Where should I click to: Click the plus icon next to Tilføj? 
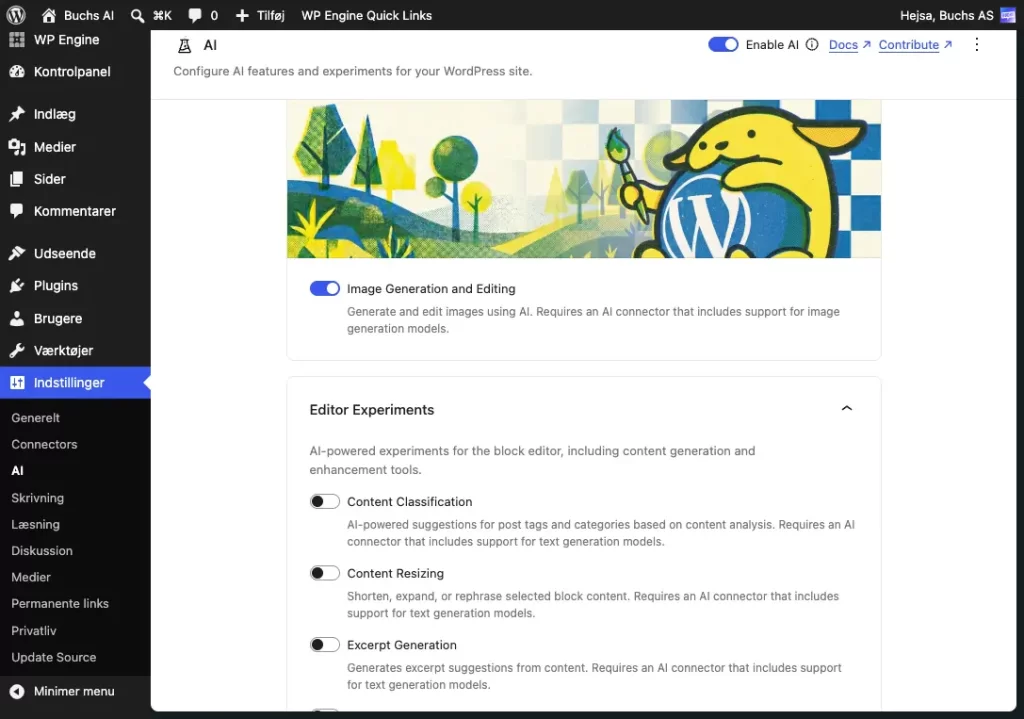[242, 16]
